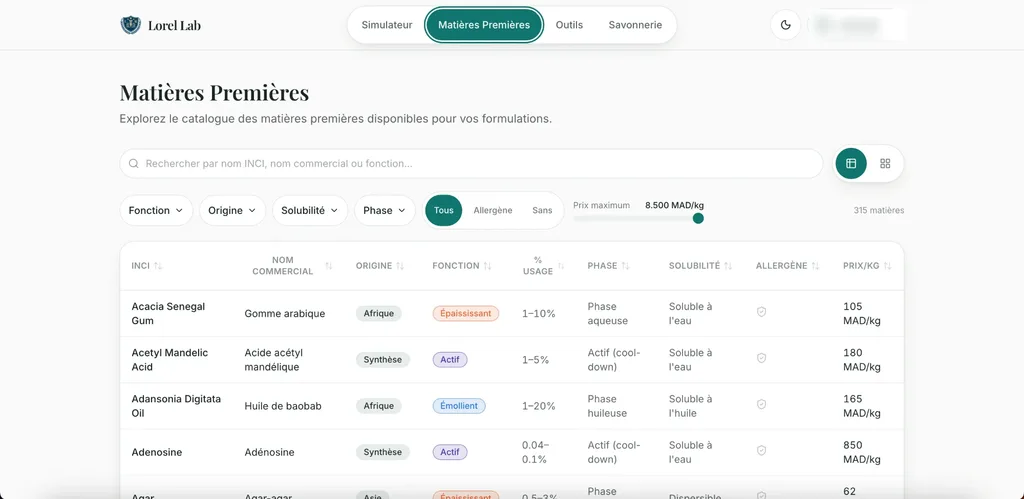Select the Allergène filter option

493,210
